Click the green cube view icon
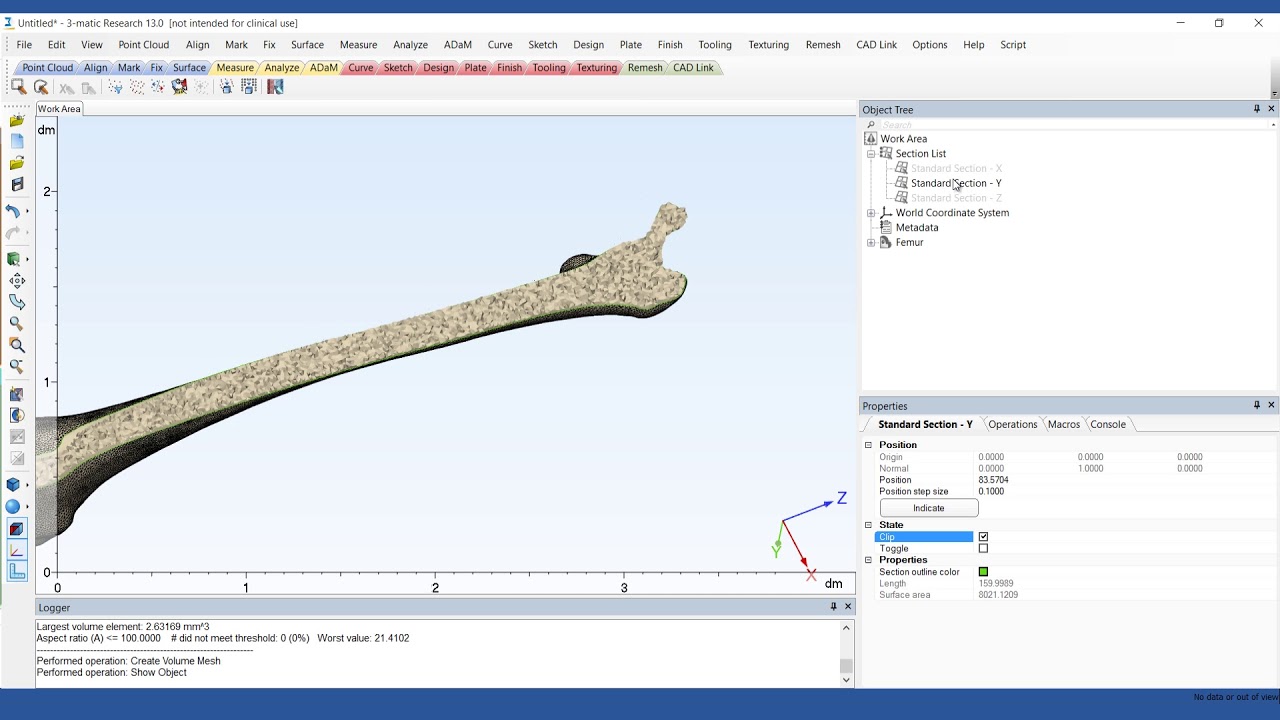 point(14,259)
